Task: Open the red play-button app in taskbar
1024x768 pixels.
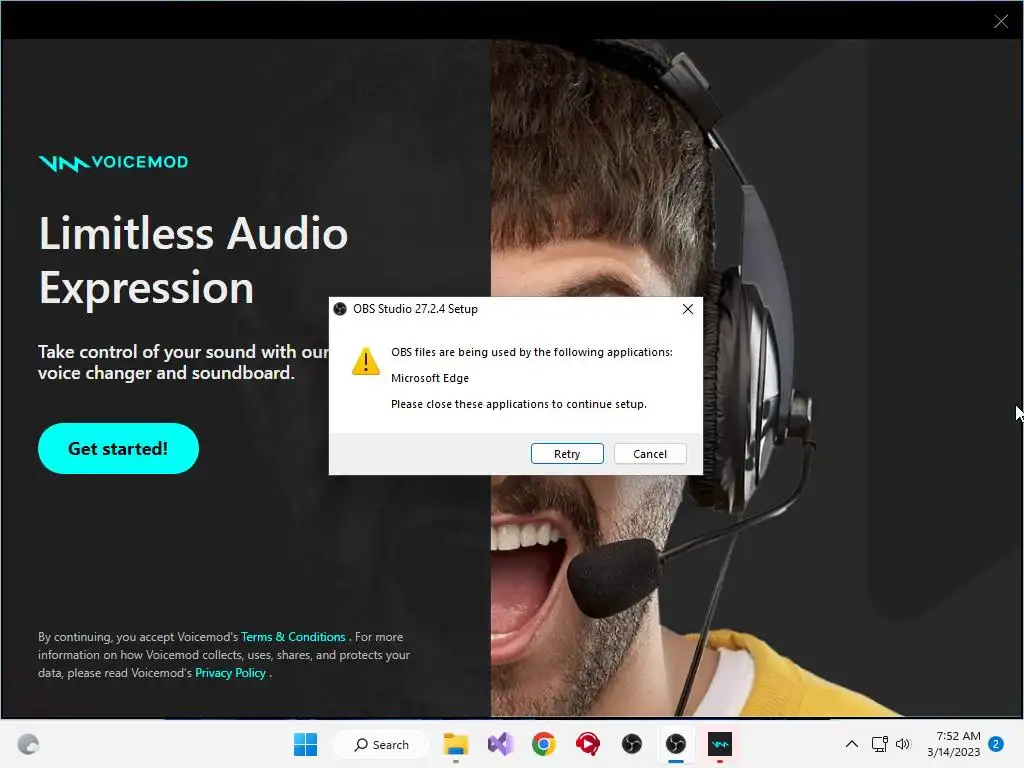Action: coord(588,744)
